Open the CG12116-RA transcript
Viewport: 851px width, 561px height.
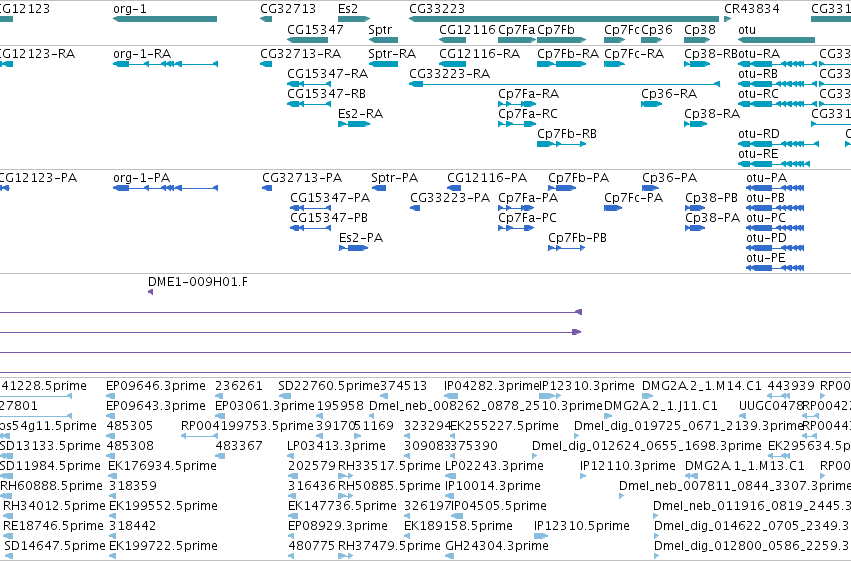pos(453,64)
